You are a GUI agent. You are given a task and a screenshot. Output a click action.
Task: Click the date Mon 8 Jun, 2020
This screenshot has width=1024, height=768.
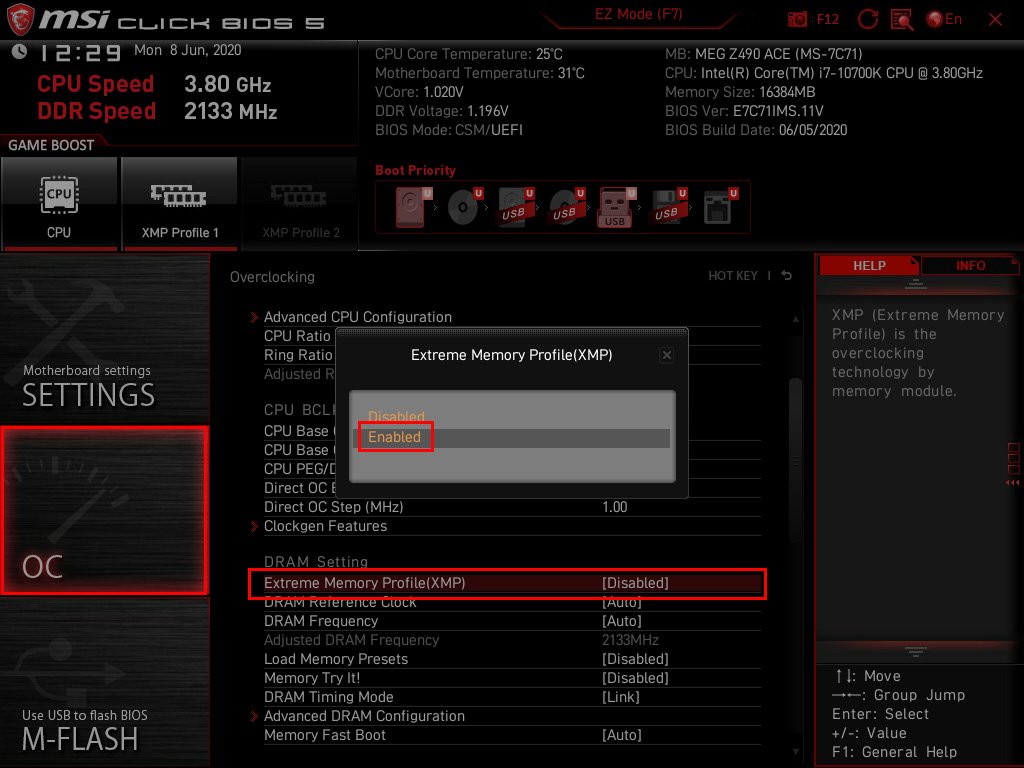click(187, 50)
